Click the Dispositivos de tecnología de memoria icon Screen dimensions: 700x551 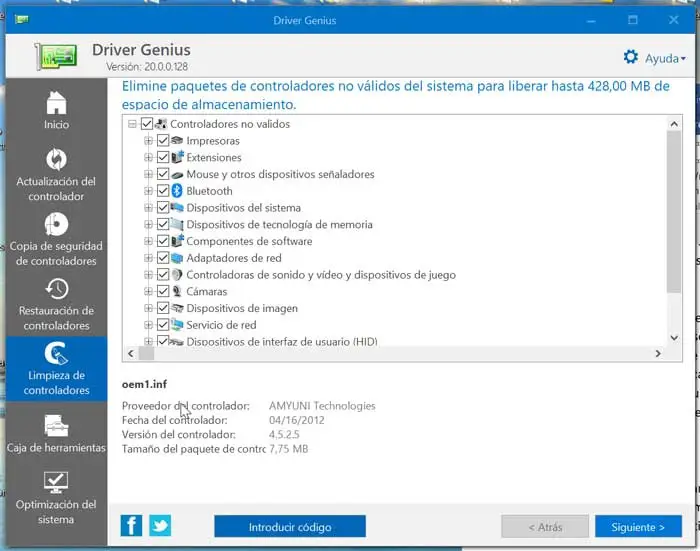pos(177,224)
